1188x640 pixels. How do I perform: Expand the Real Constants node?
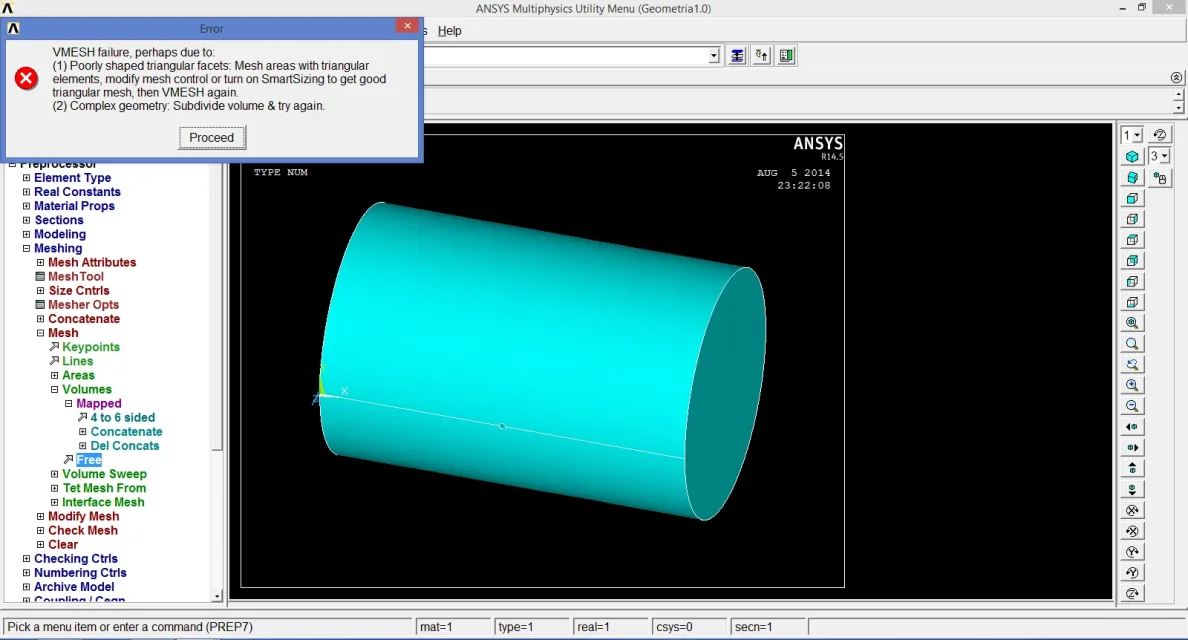point(27,192)
